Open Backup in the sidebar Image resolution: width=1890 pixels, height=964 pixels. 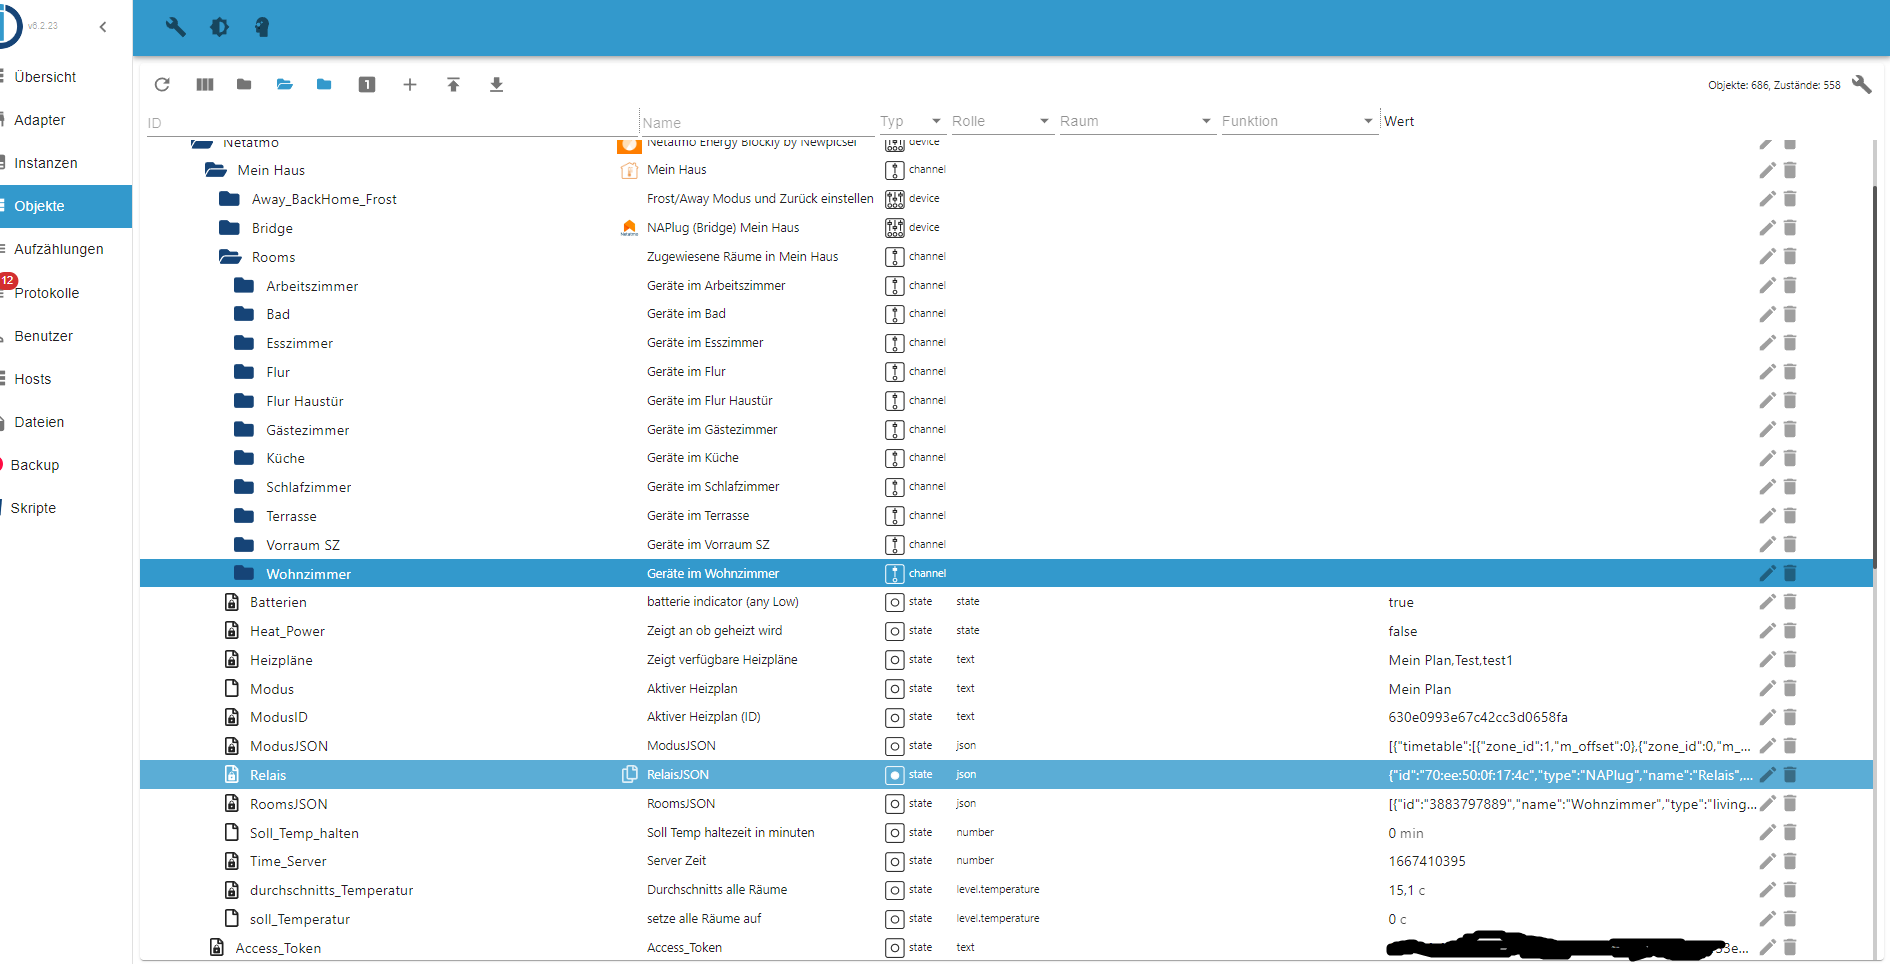pyautogui.click(x=66, y=465)
